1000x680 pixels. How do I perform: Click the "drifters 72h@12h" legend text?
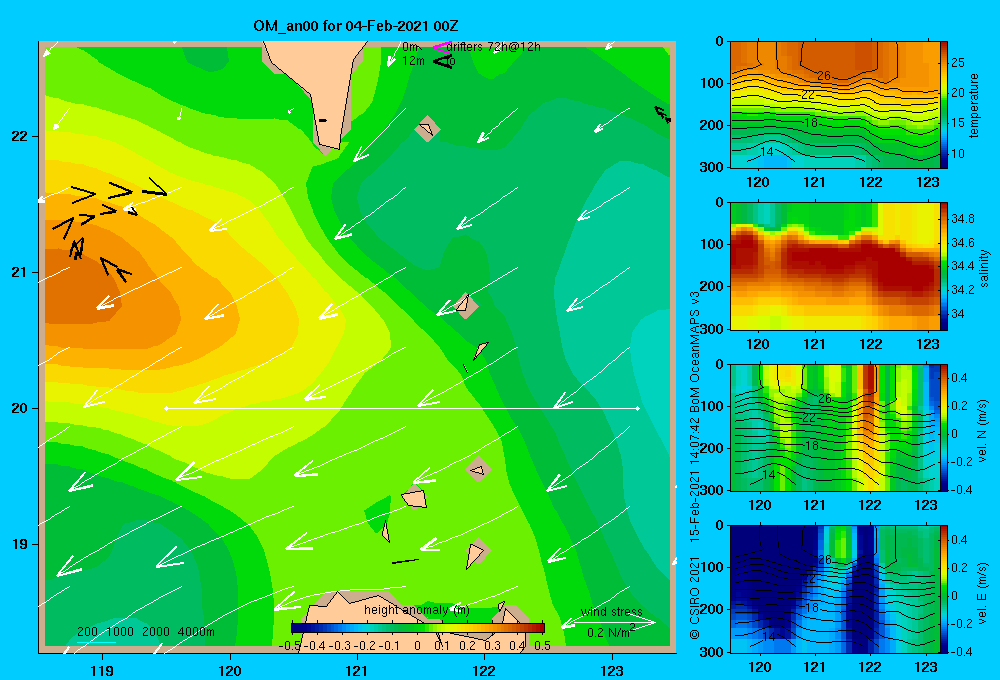point(494,47)
